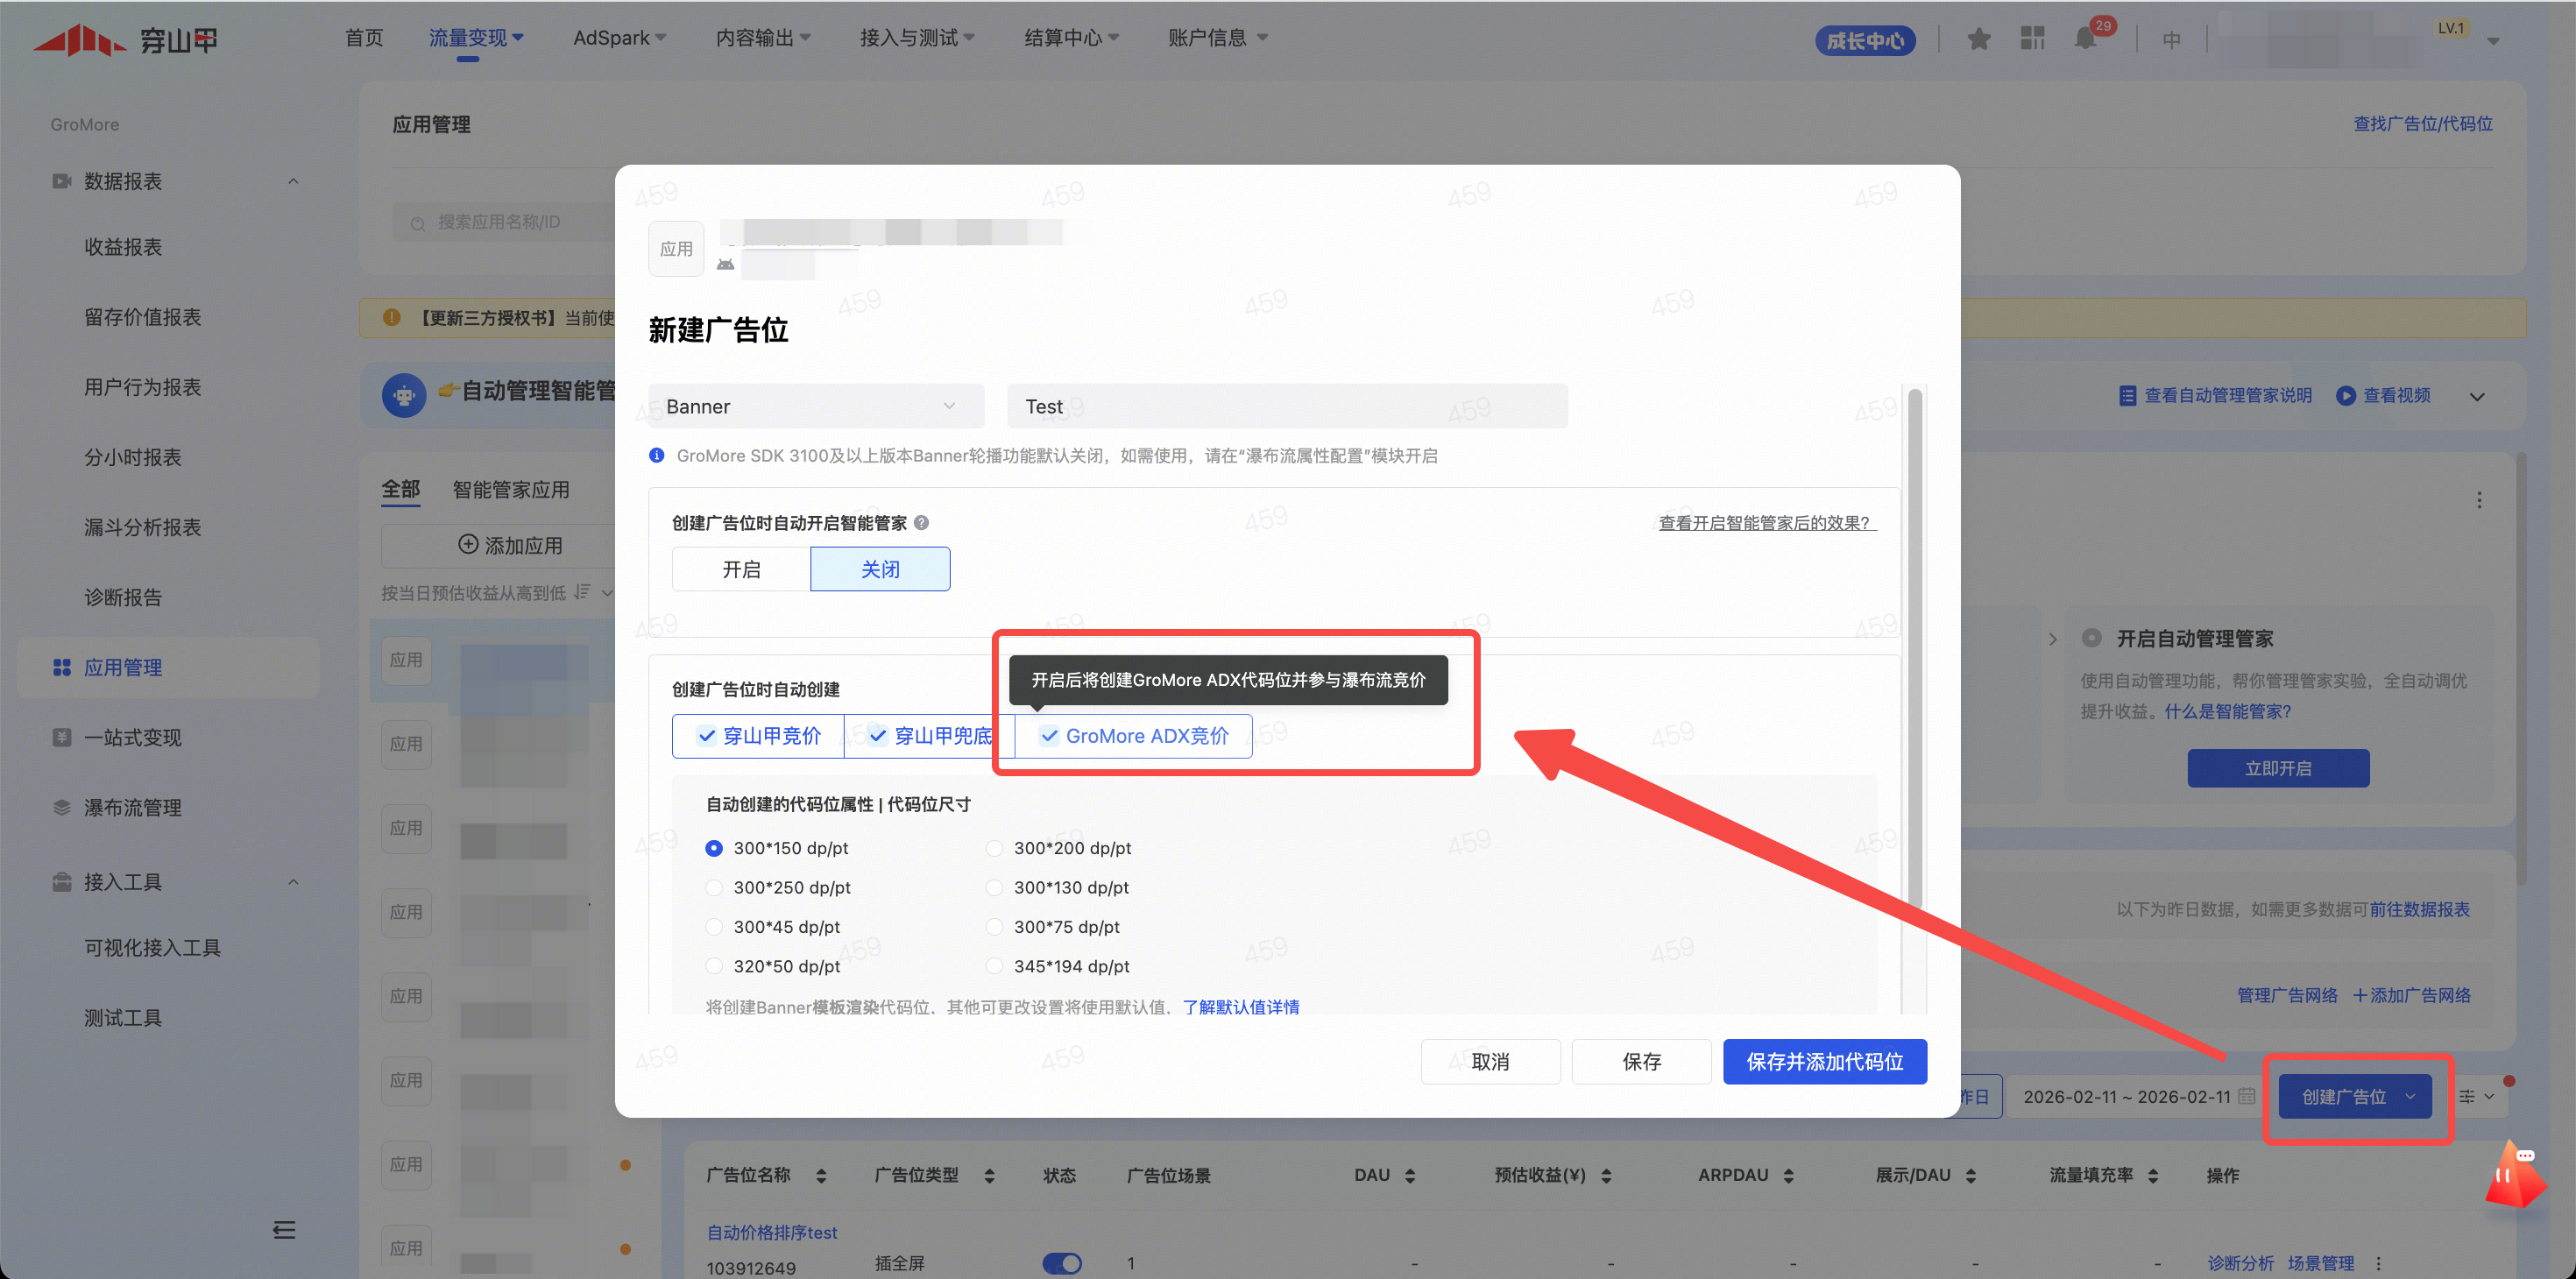The width and height of the screenshot is (2576, 1279).
Task: Click the sidebar collapse icon
Action: point(284,1229)
